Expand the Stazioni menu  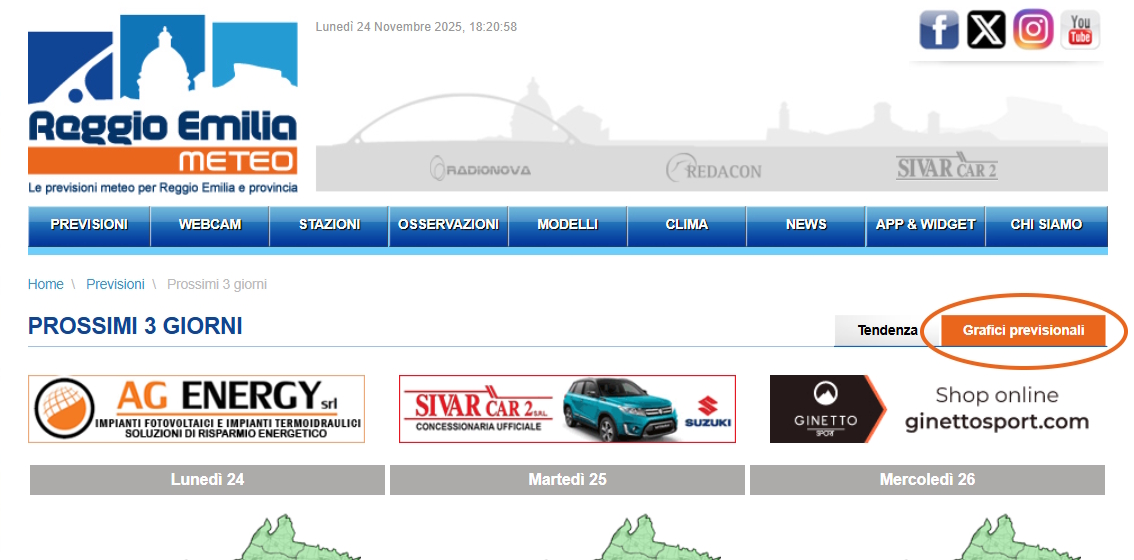(329, 225)
